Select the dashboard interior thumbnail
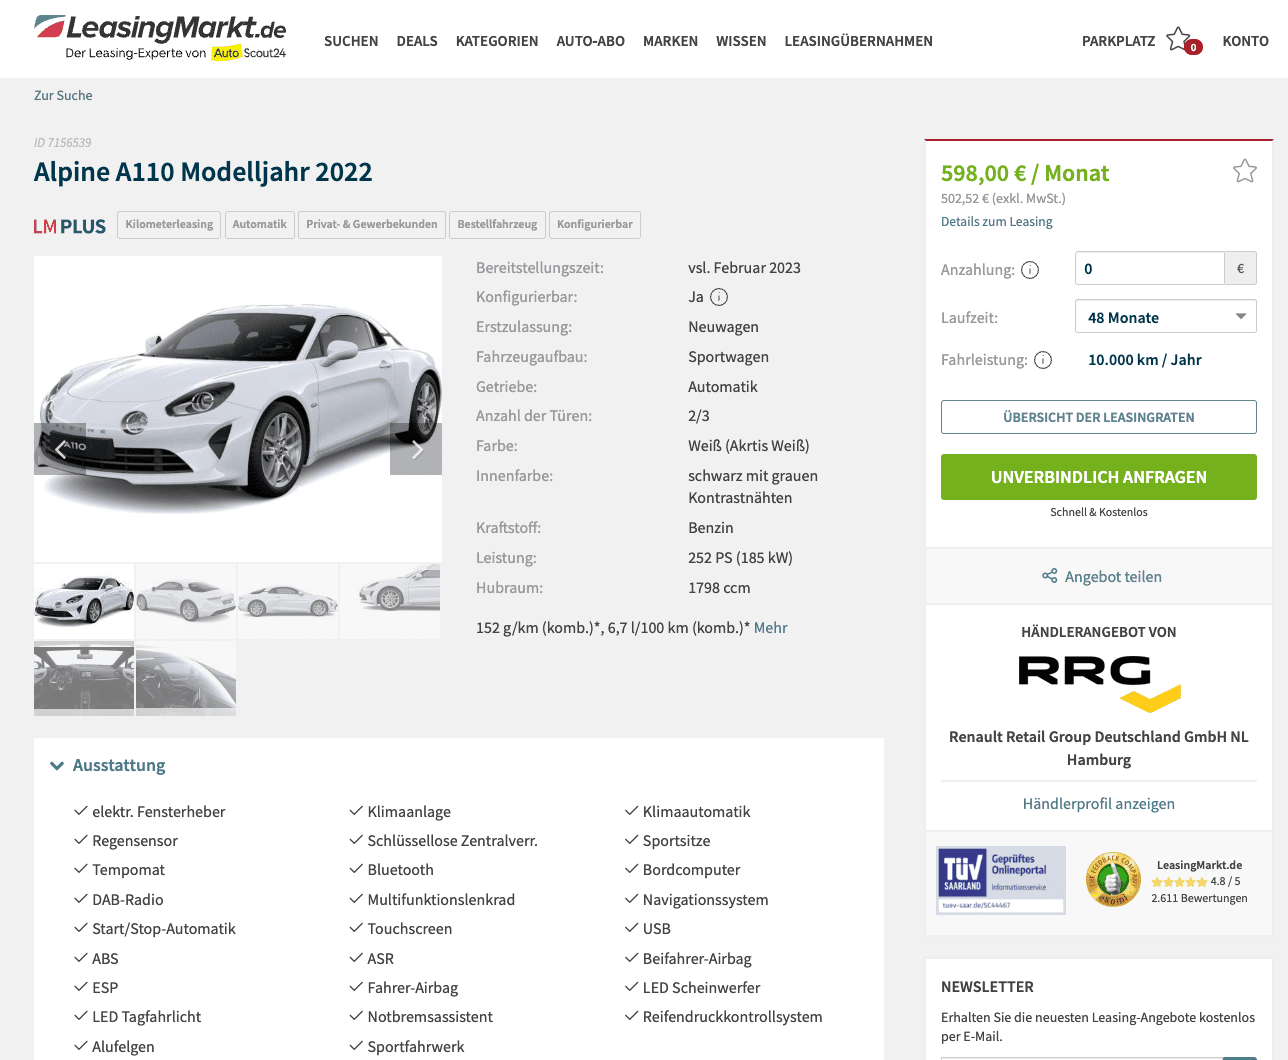Image resolution: width=1288 pixels, height=1060 pixels. coord(84,678)
